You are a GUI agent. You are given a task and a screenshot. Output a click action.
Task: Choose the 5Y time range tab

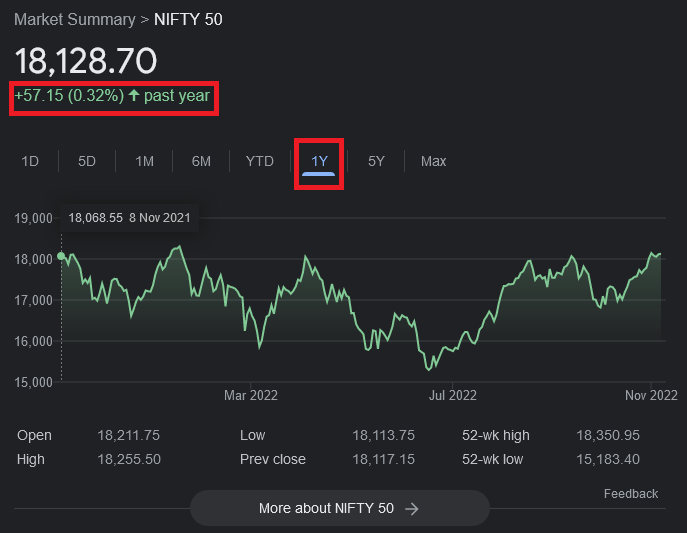376,161
